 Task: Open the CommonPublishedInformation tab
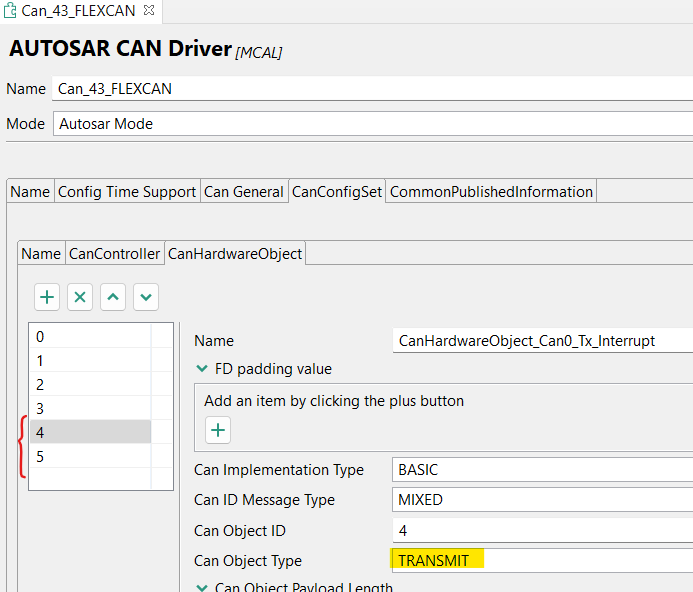coord(491,191)
